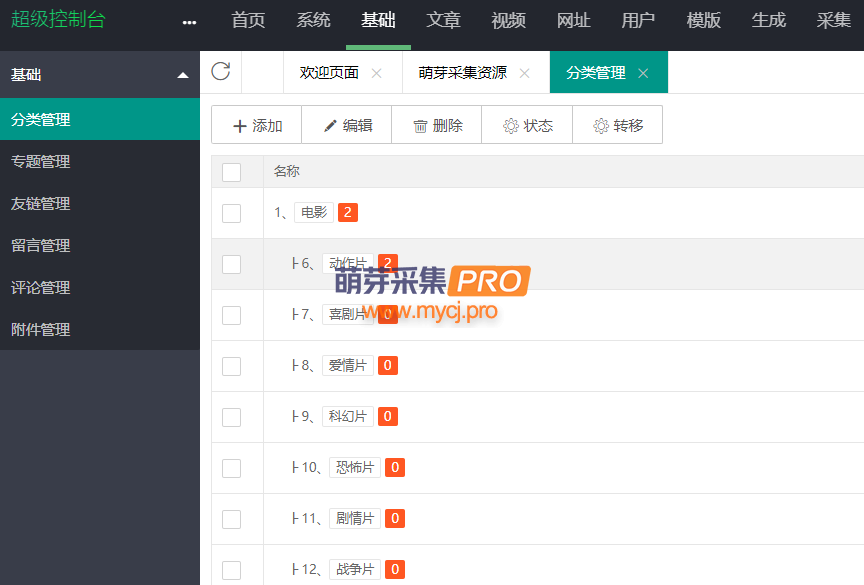The height and width of the screenshot is (585, 864).
Task: Click the orange count badge beside 恐怖片
Action: pos(395,467)
